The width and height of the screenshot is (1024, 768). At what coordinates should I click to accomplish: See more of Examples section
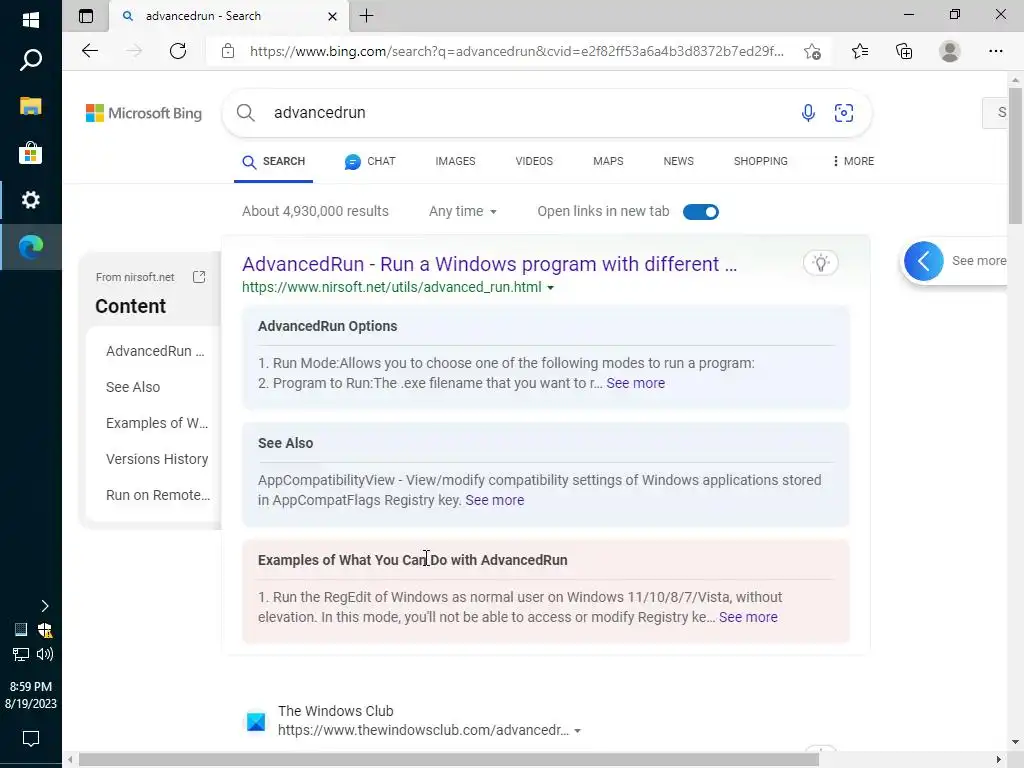point(748,617)
